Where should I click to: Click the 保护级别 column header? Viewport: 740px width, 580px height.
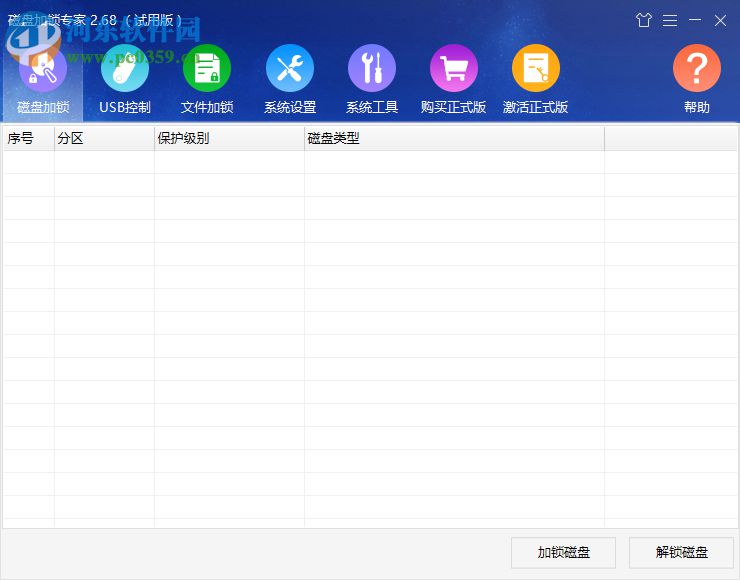[x=229, y=138]
